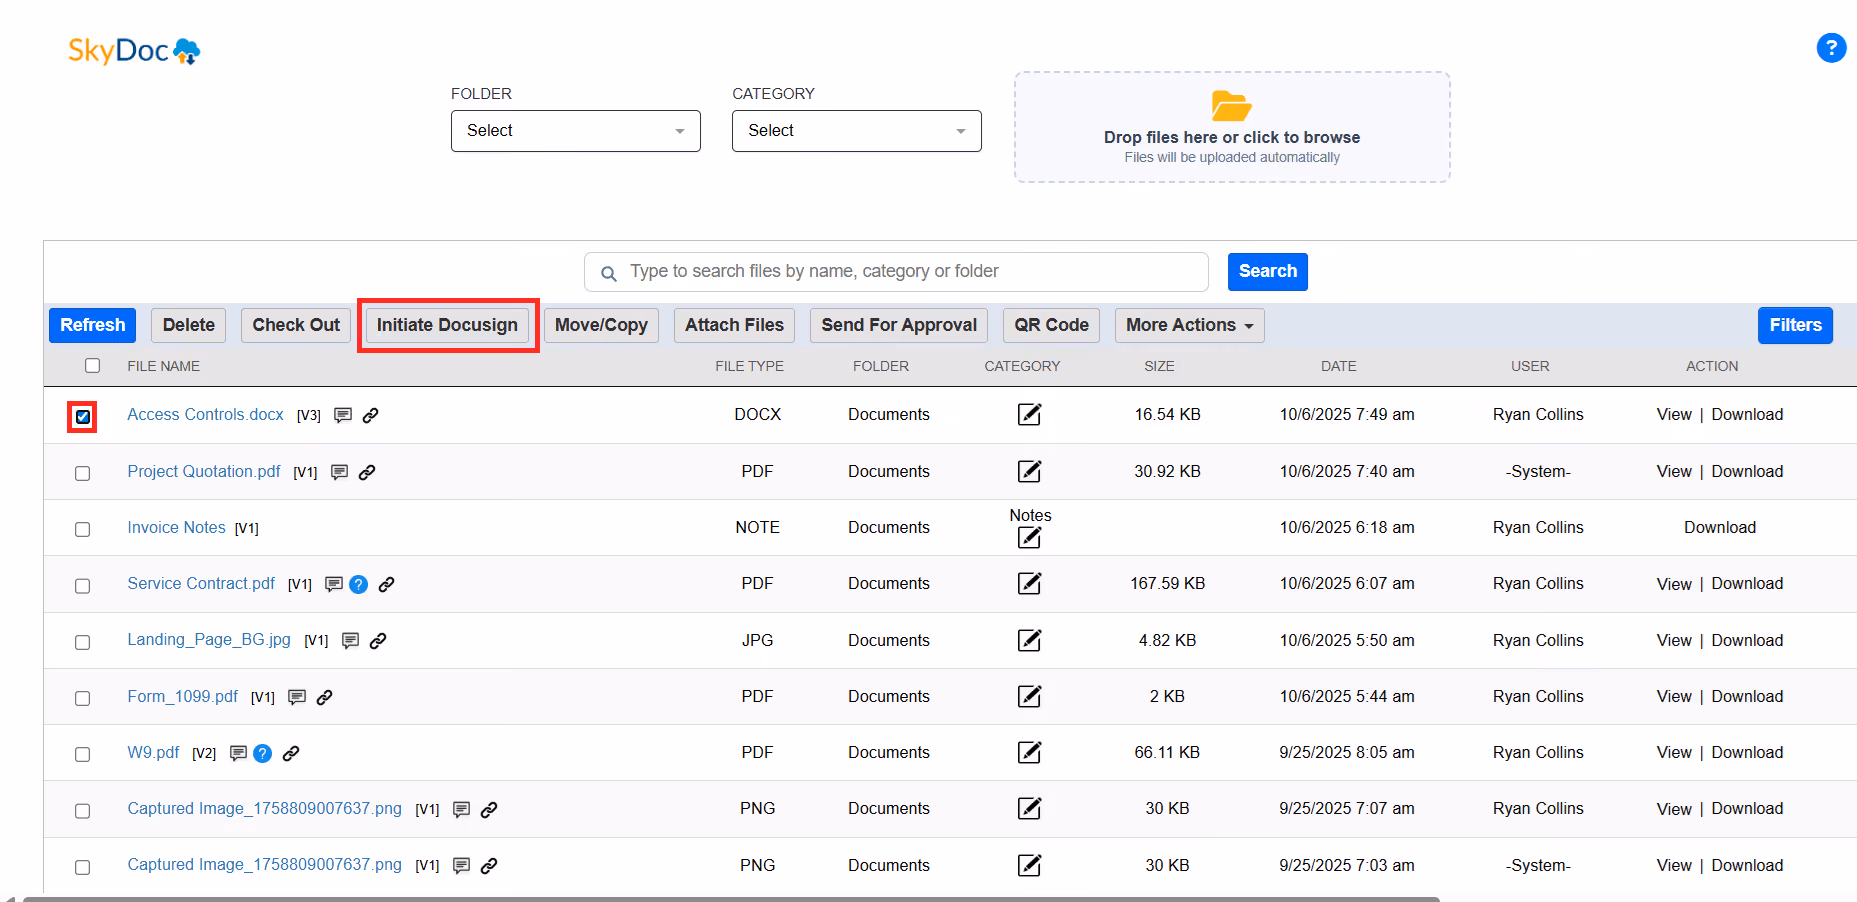The image size is (1857, 902).
Task: Click the folder icon in upload drop zone
Action: click(x=1231, y=105)
